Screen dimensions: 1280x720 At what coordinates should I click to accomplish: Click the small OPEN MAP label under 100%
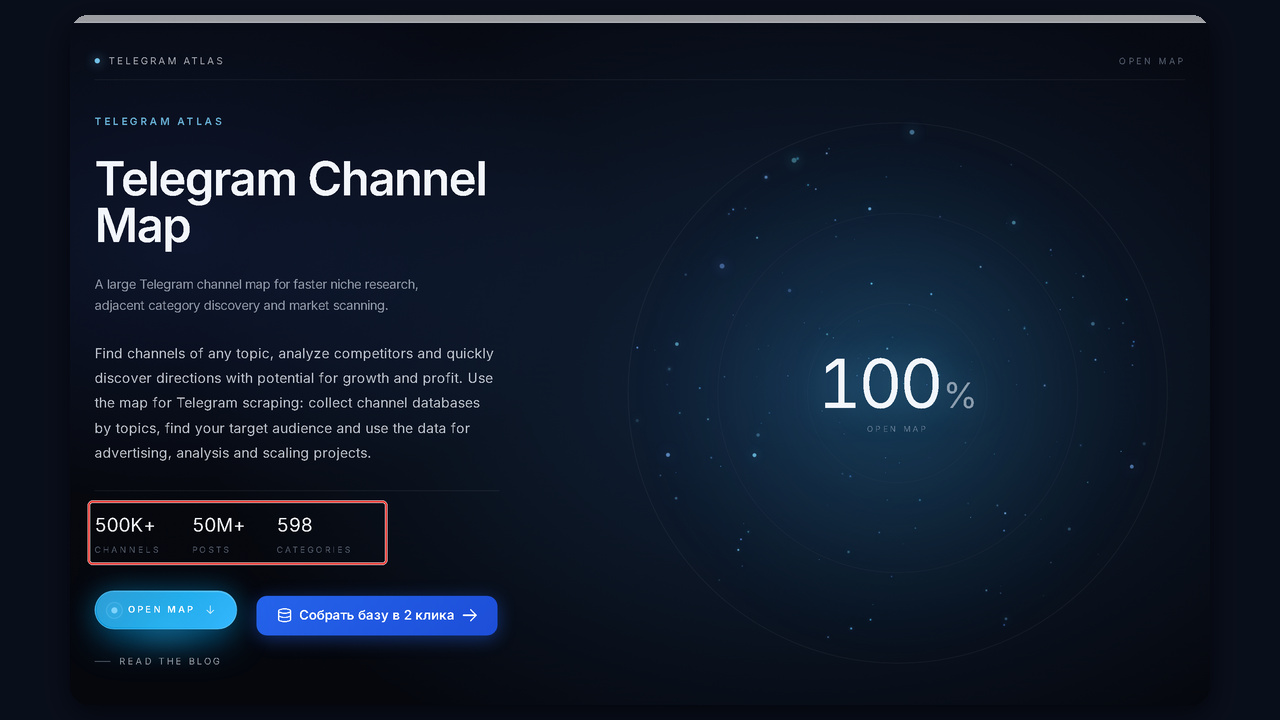pyautogui.click(x=897, y=429)
